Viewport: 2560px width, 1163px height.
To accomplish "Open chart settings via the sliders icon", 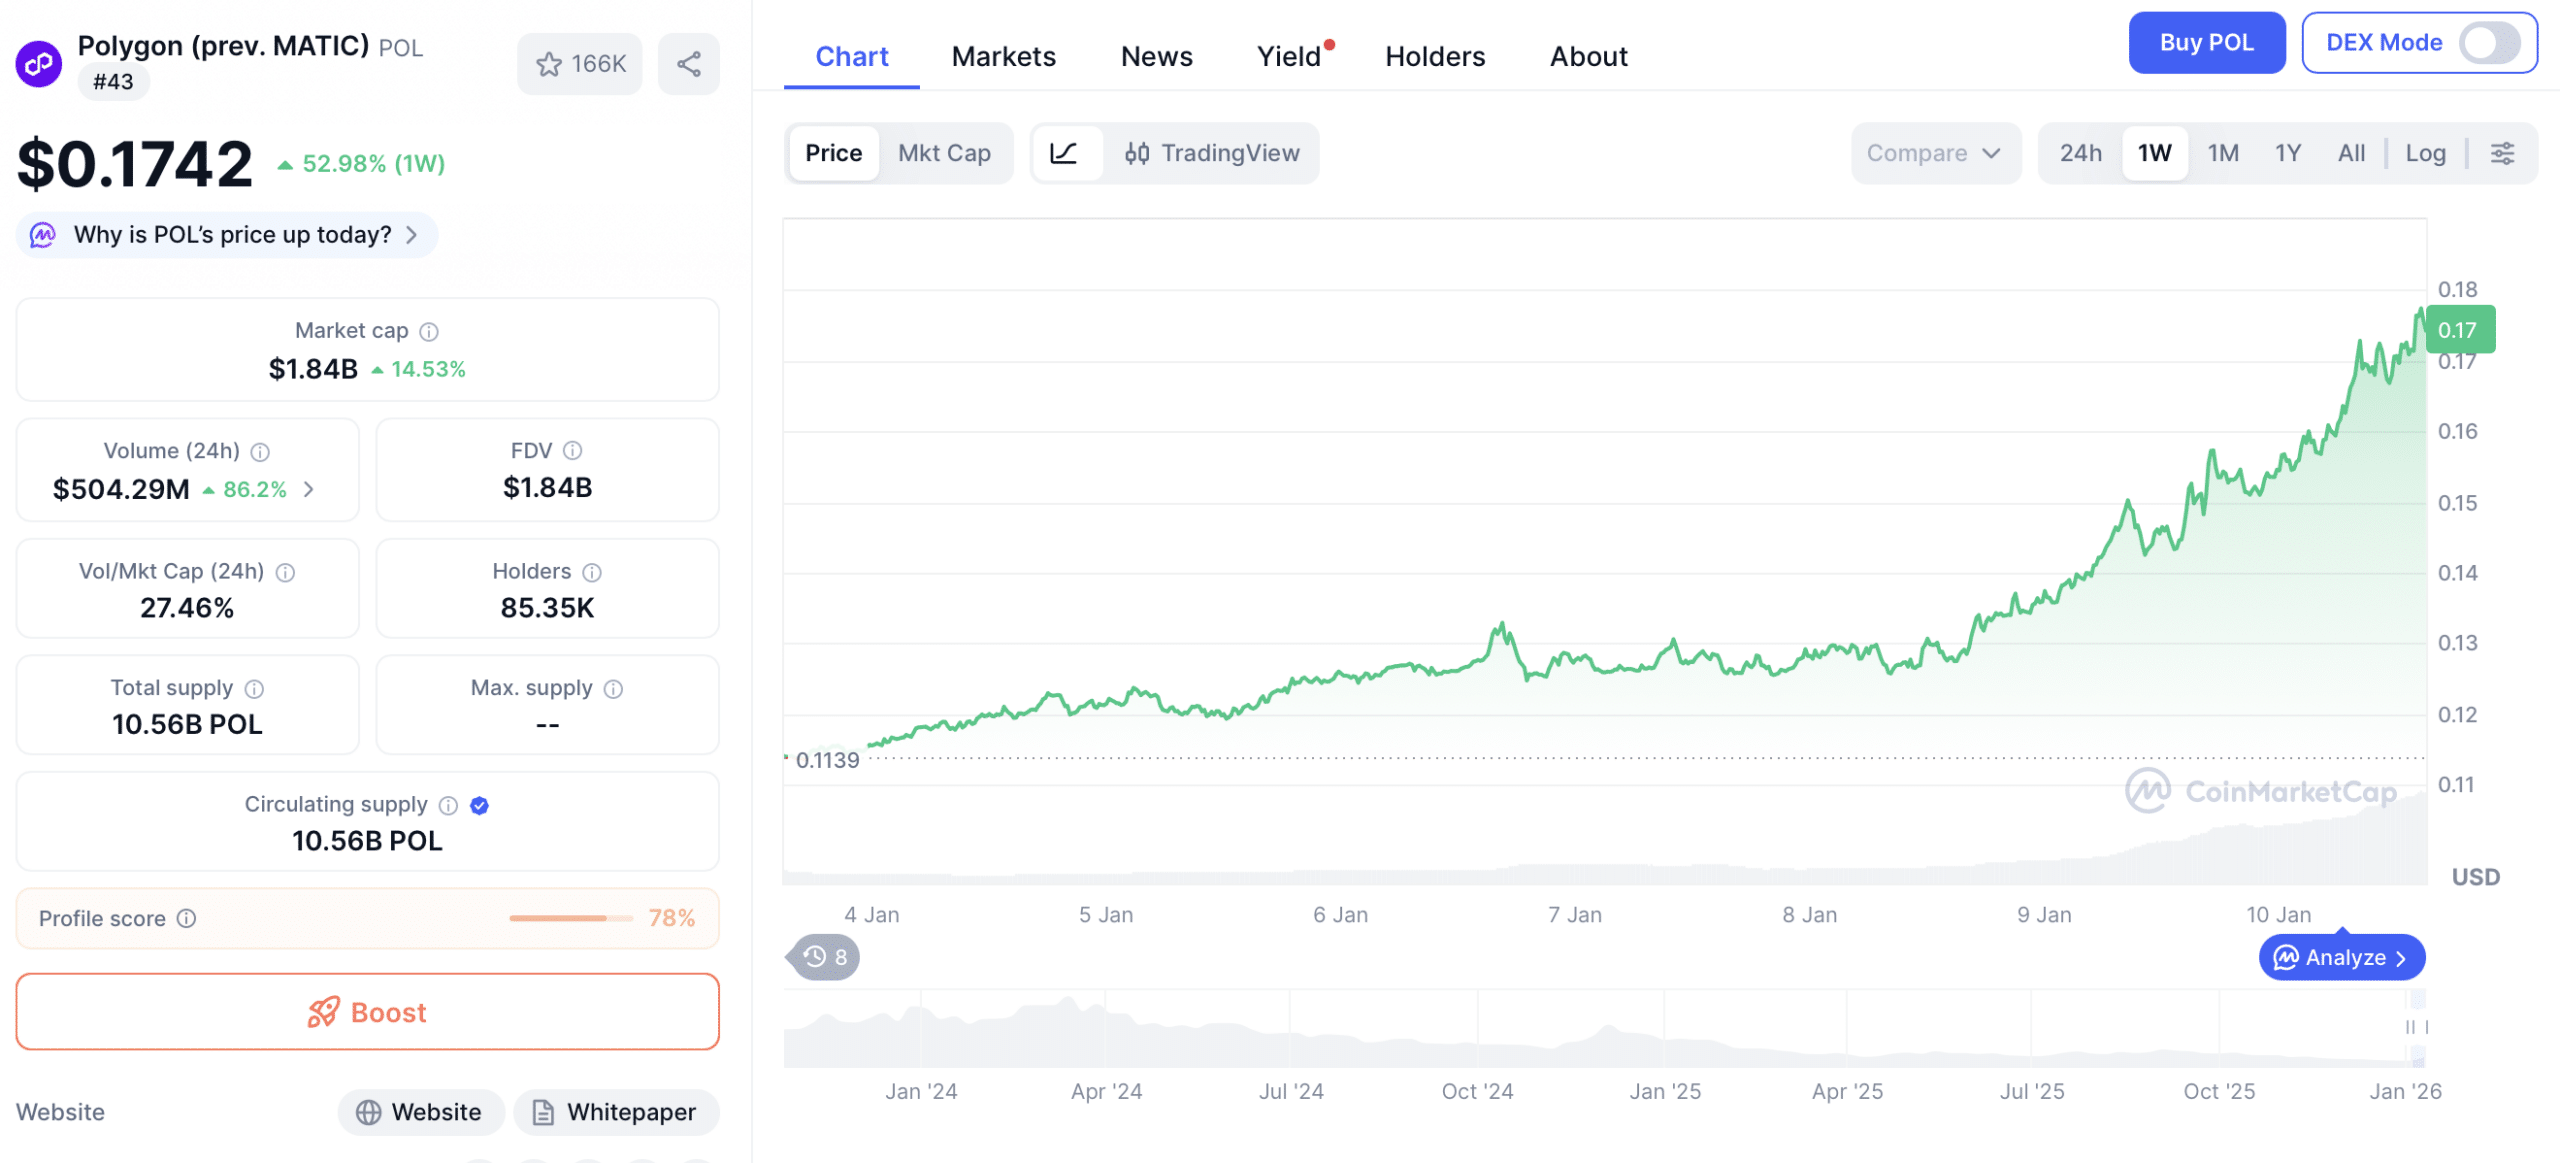I will (x=2505, y=153).
